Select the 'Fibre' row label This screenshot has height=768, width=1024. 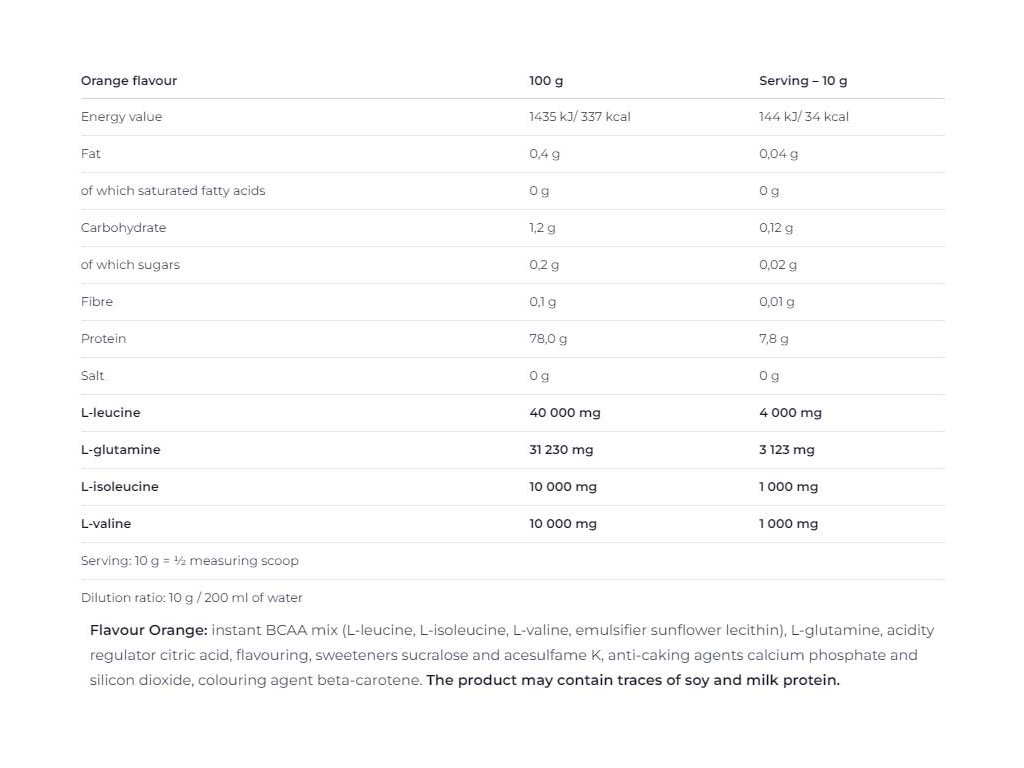point(97,302)
